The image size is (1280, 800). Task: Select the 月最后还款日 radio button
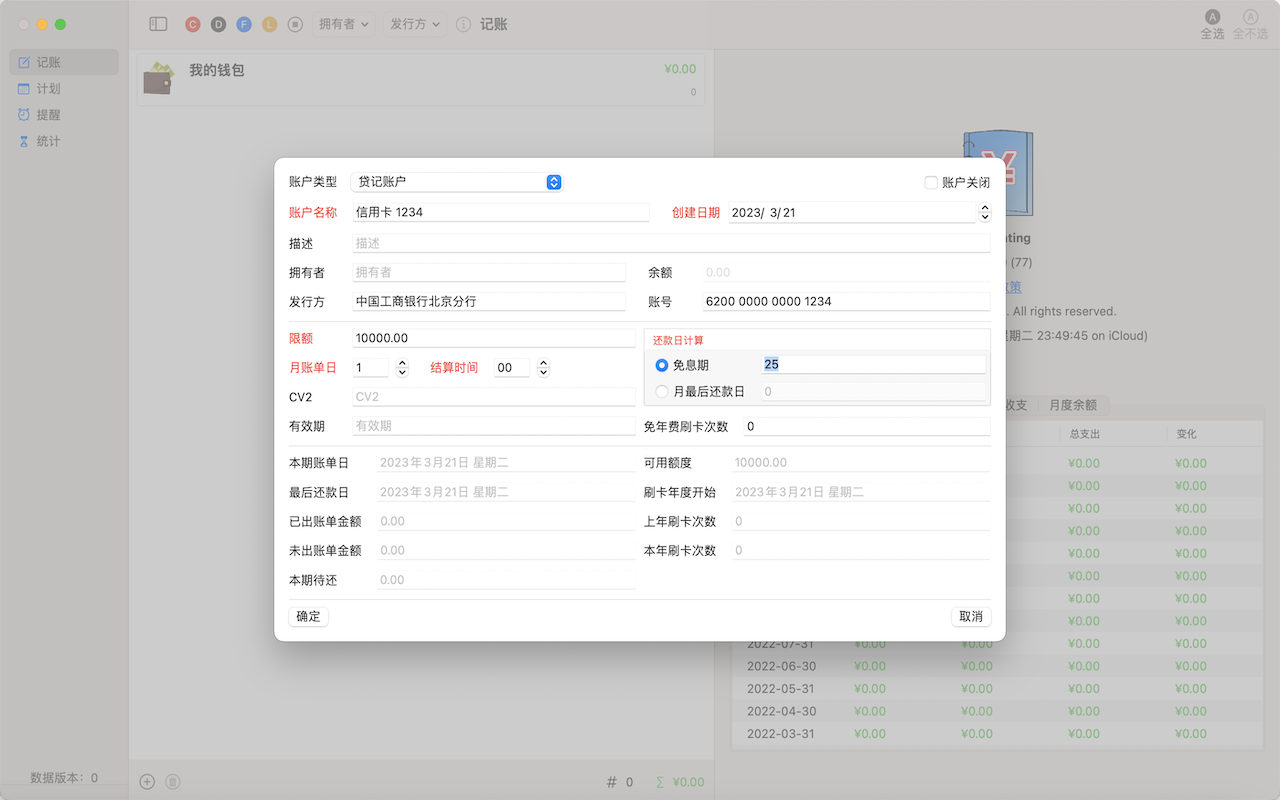(662, 391)
